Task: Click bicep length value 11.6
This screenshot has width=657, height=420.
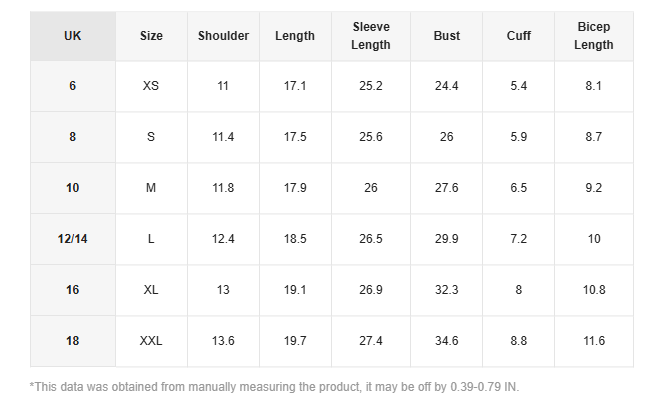Action: [x=594, y=341]
